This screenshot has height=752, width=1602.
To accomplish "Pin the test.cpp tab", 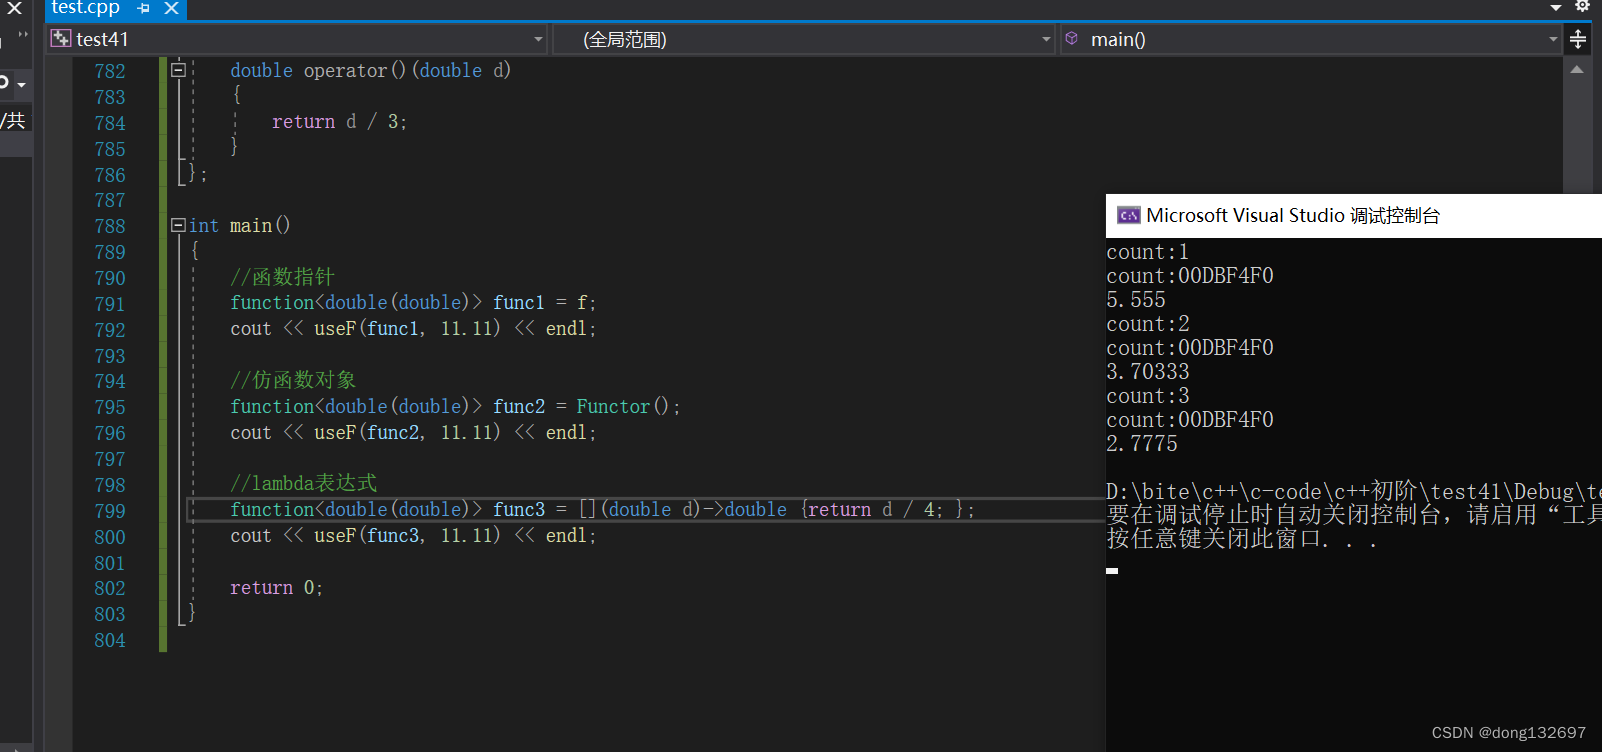I will (143, 8).
